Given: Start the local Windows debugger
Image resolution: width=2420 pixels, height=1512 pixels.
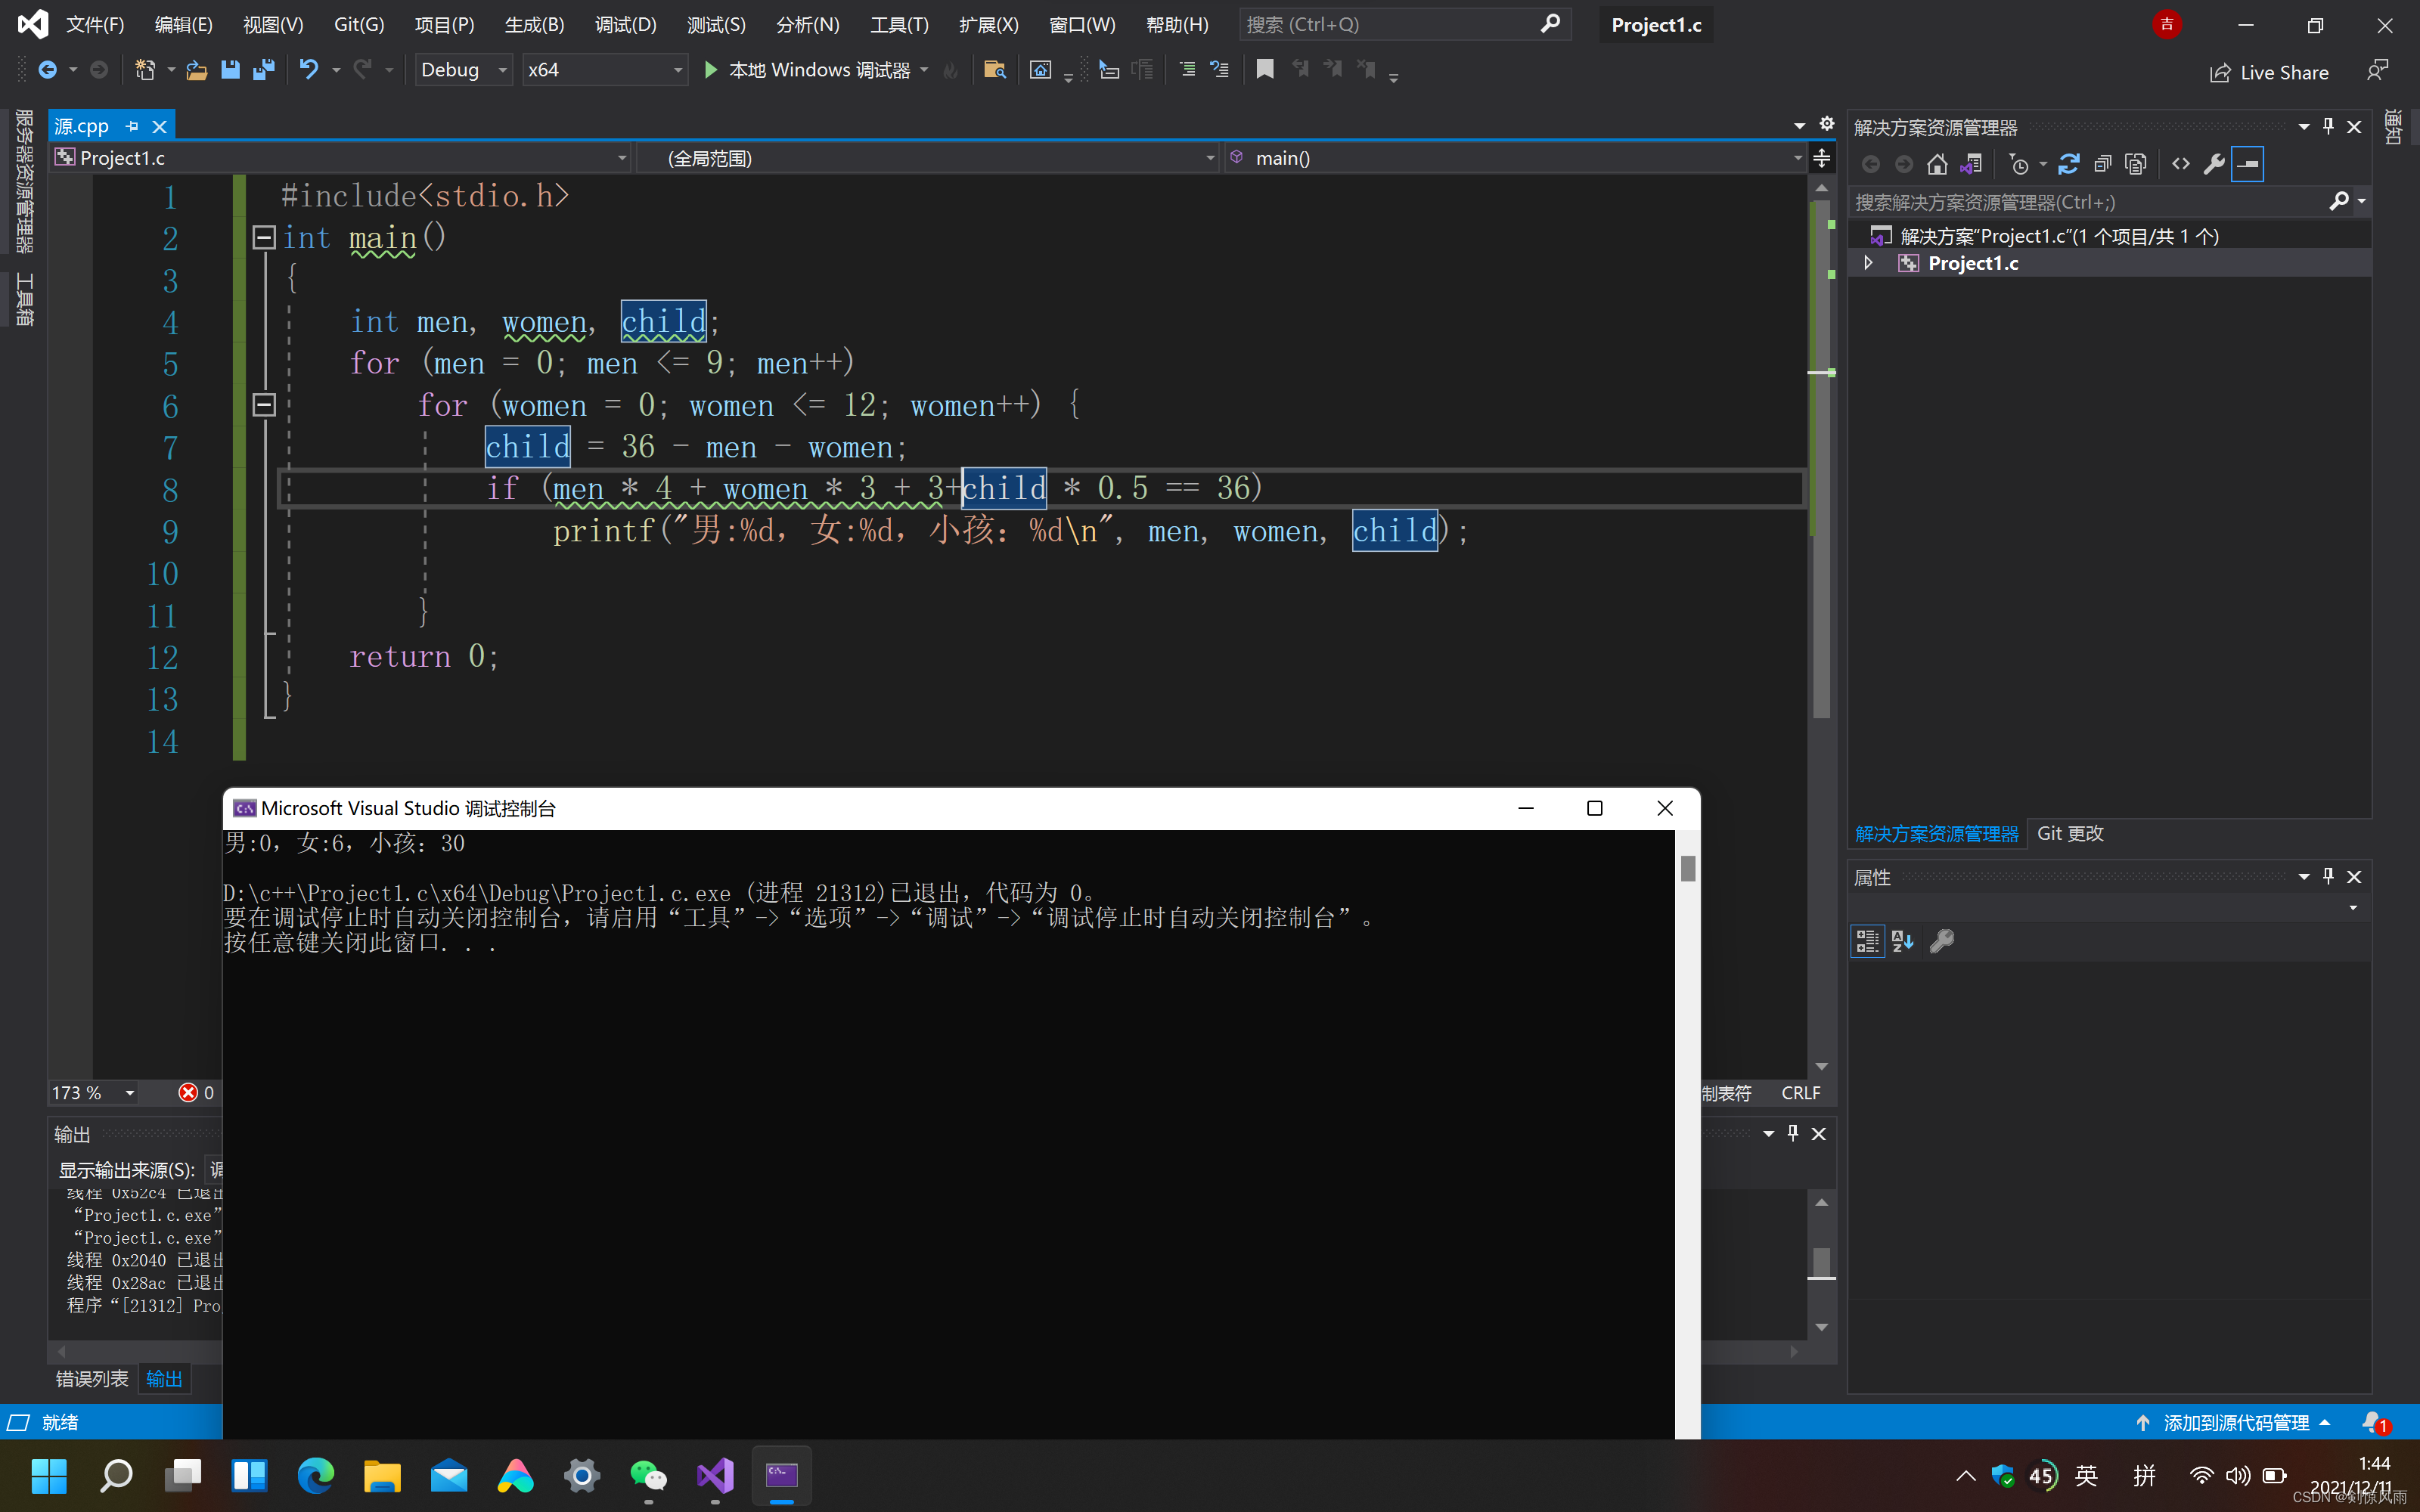Looking at the screenshot, I should (710, 70).
